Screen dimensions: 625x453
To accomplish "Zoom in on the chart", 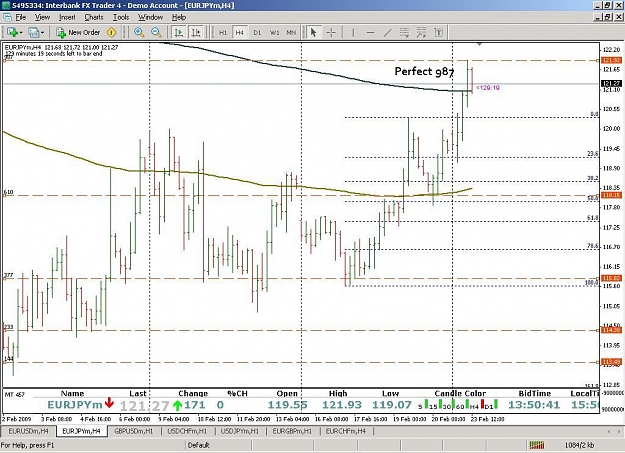I will click(139, 32).
